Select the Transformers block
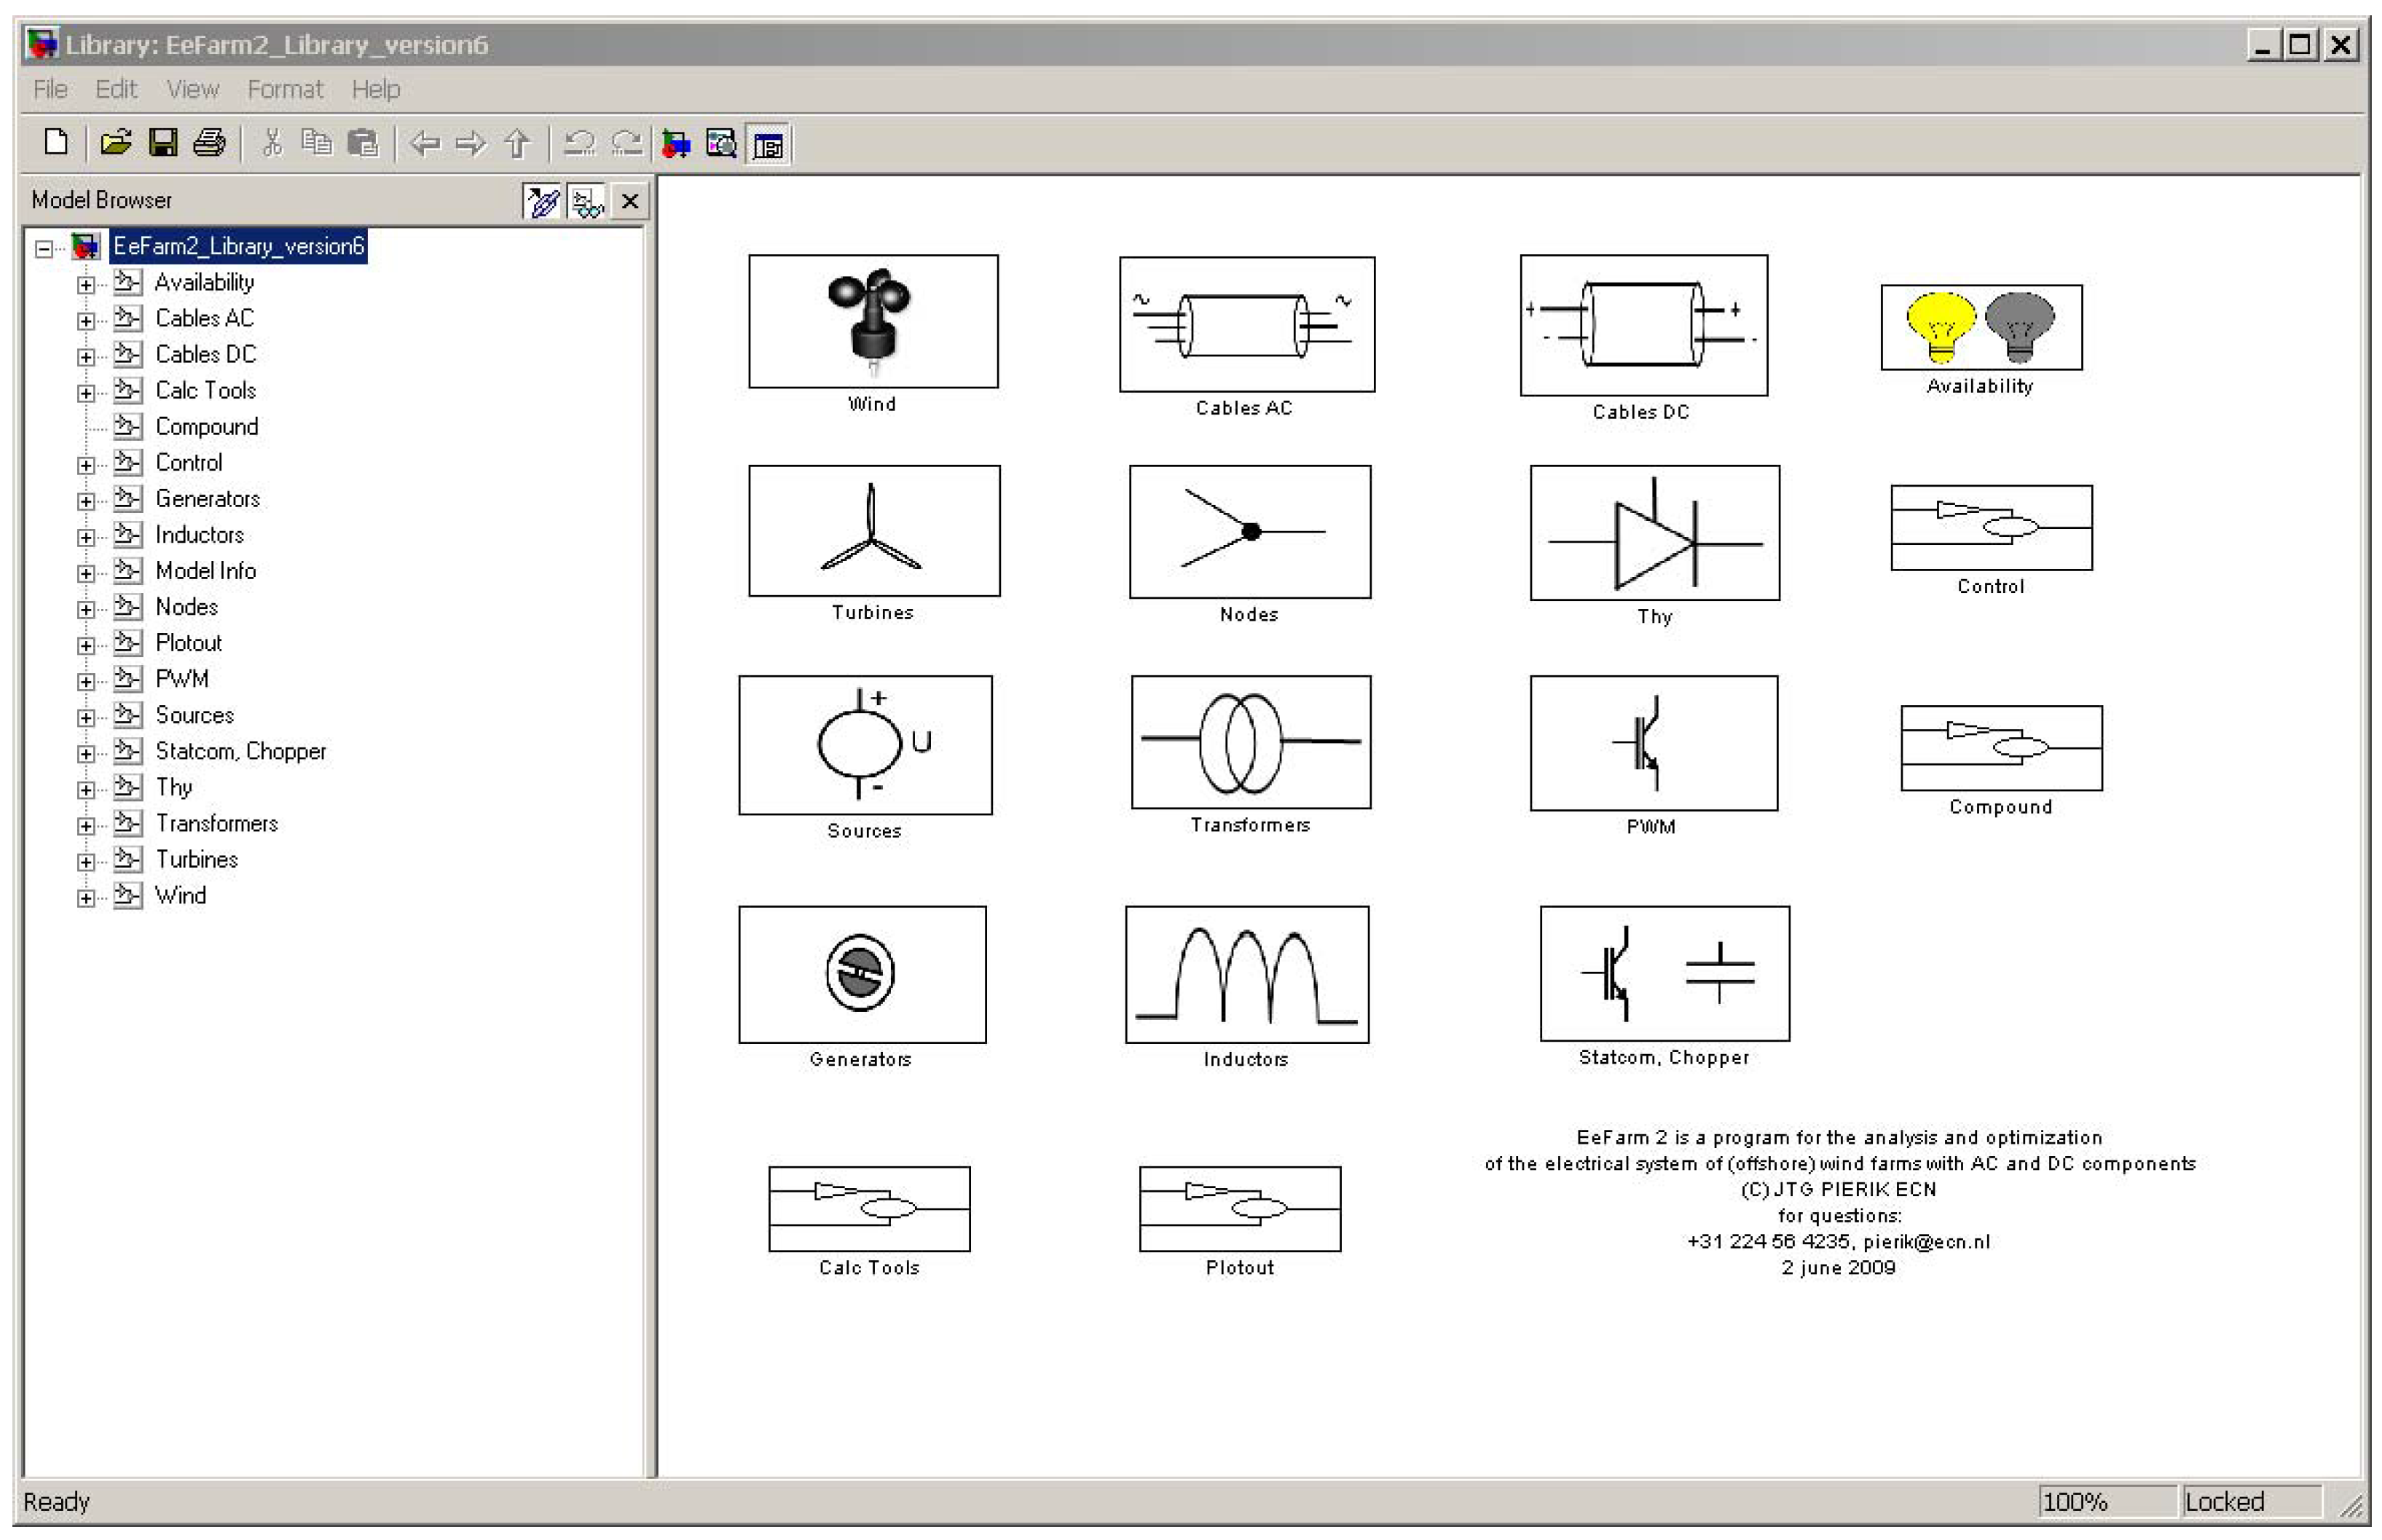 pyautogui.click(x=1251, y=742)
